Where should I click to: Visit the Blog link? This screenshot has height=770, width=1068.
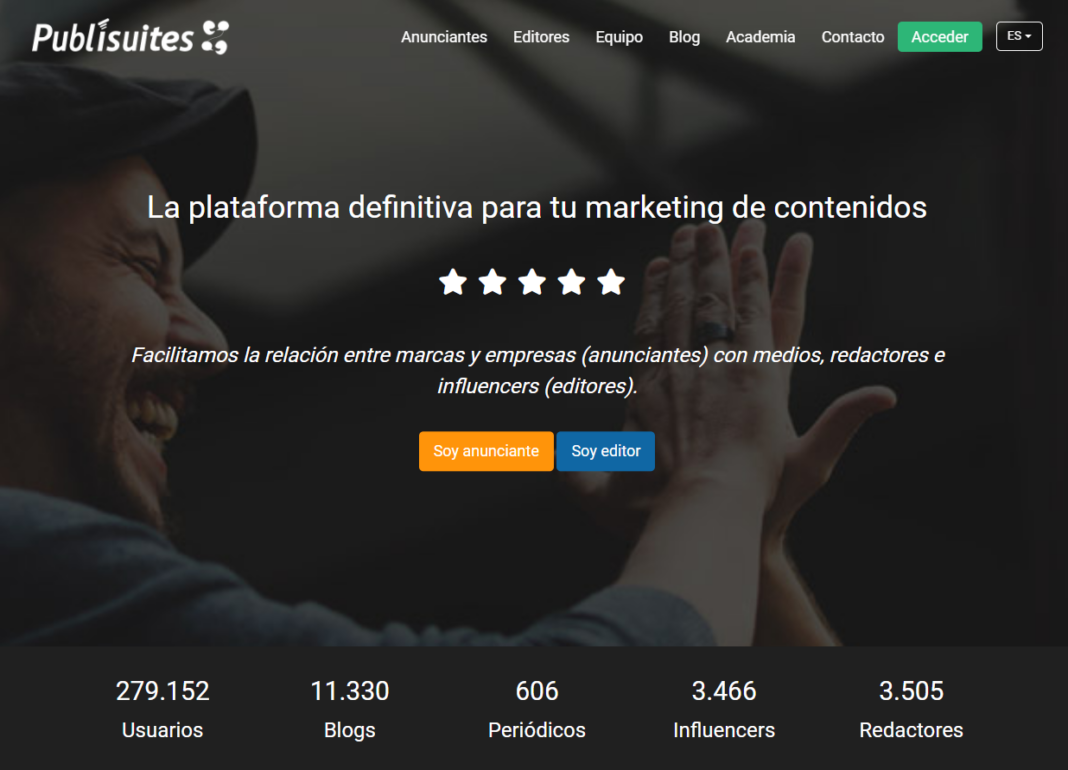[x=685, y=37]
